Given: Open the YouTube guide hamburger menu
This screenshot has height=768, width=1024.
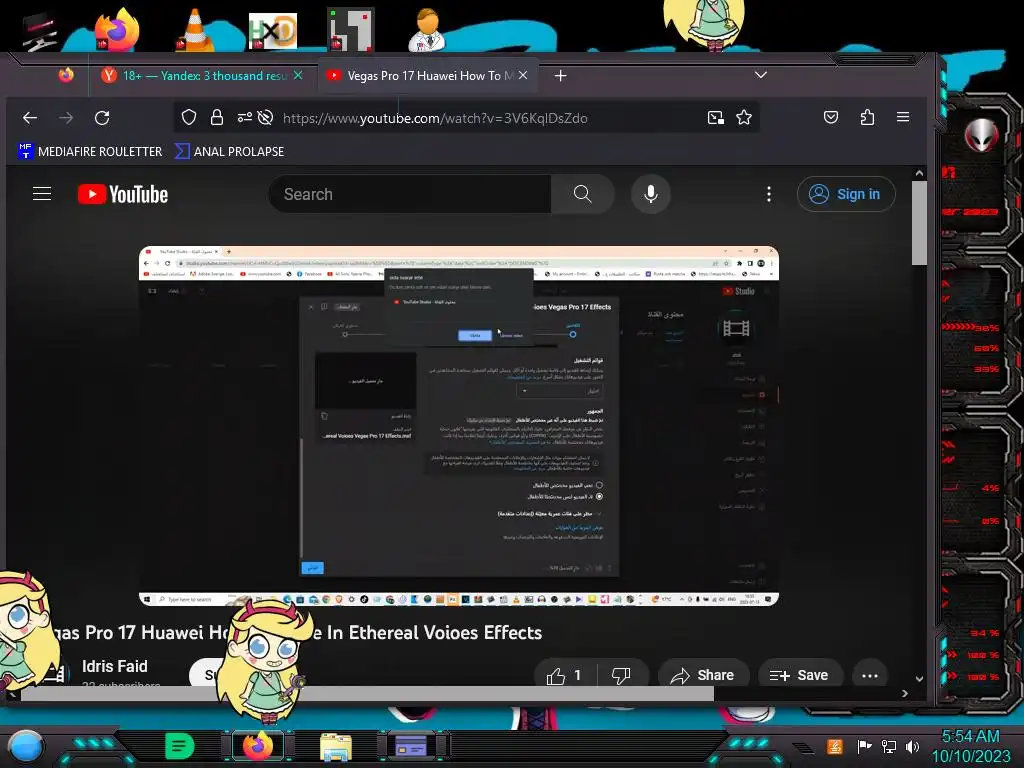Looking at the screenshot, I should [42, 194].
